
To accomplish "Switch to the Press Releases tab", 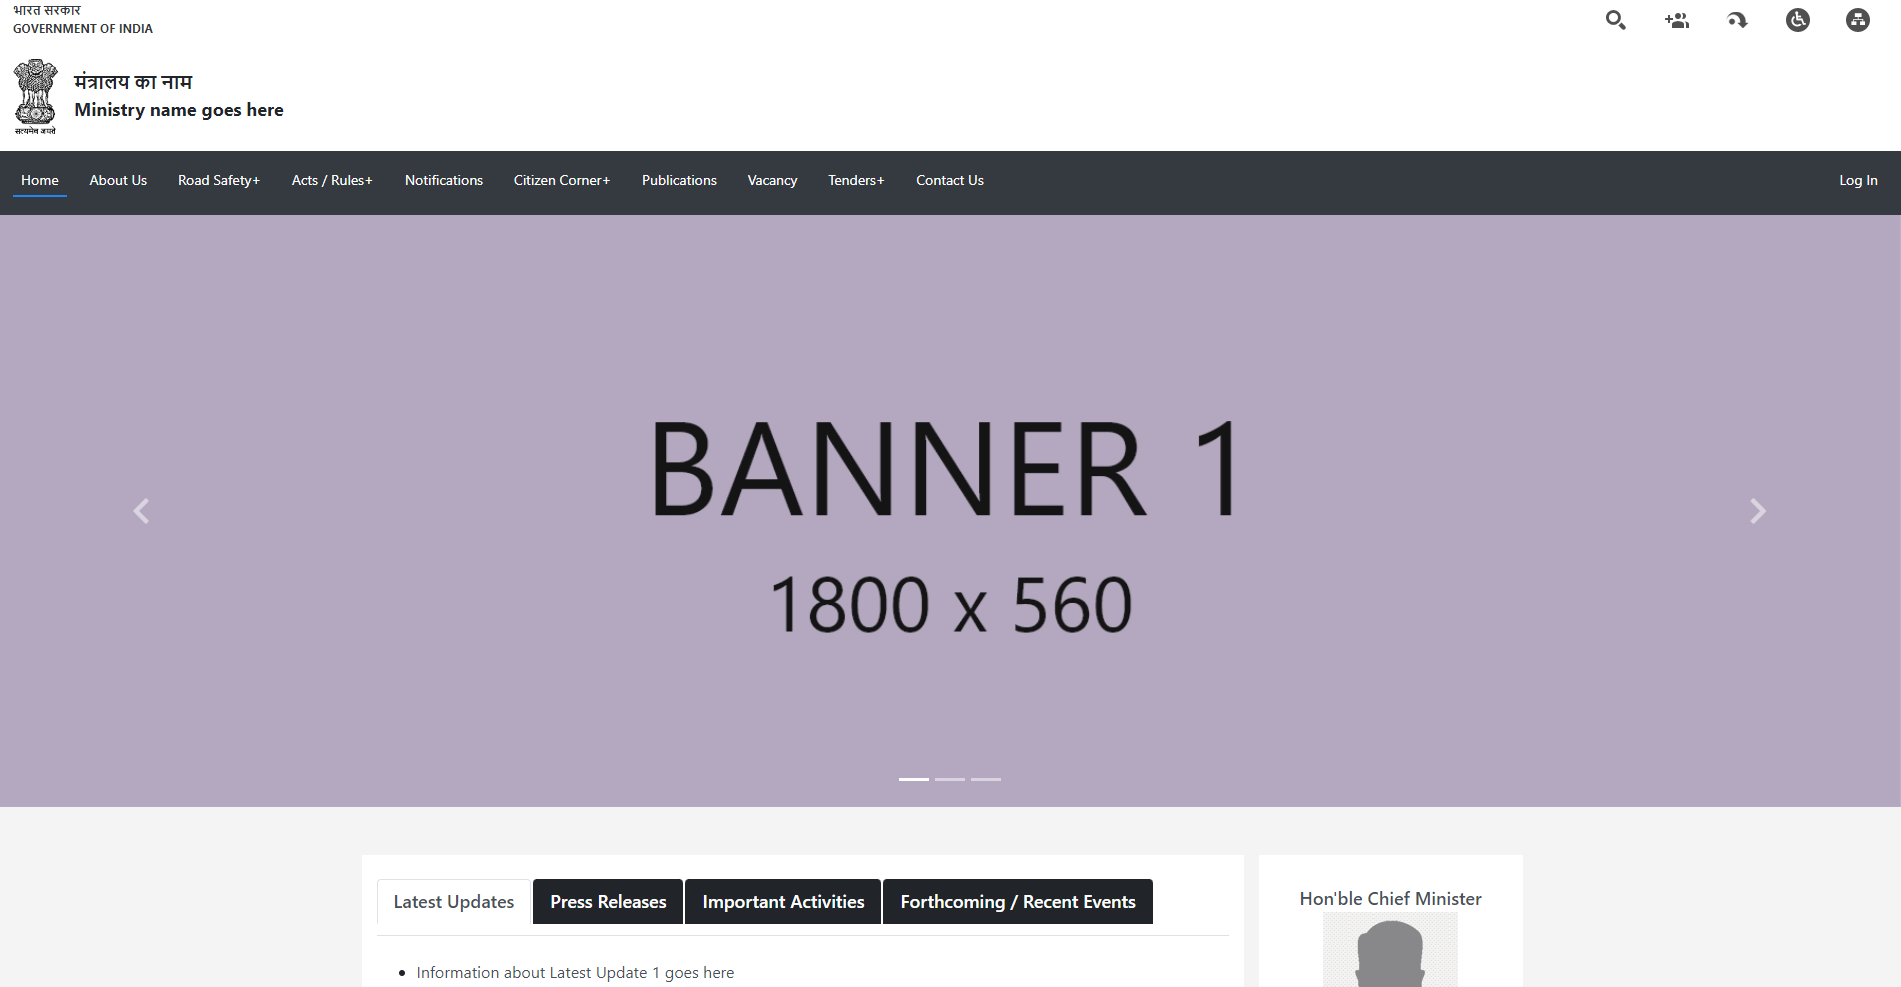I will pyautogui.click(x=607, y=901).
